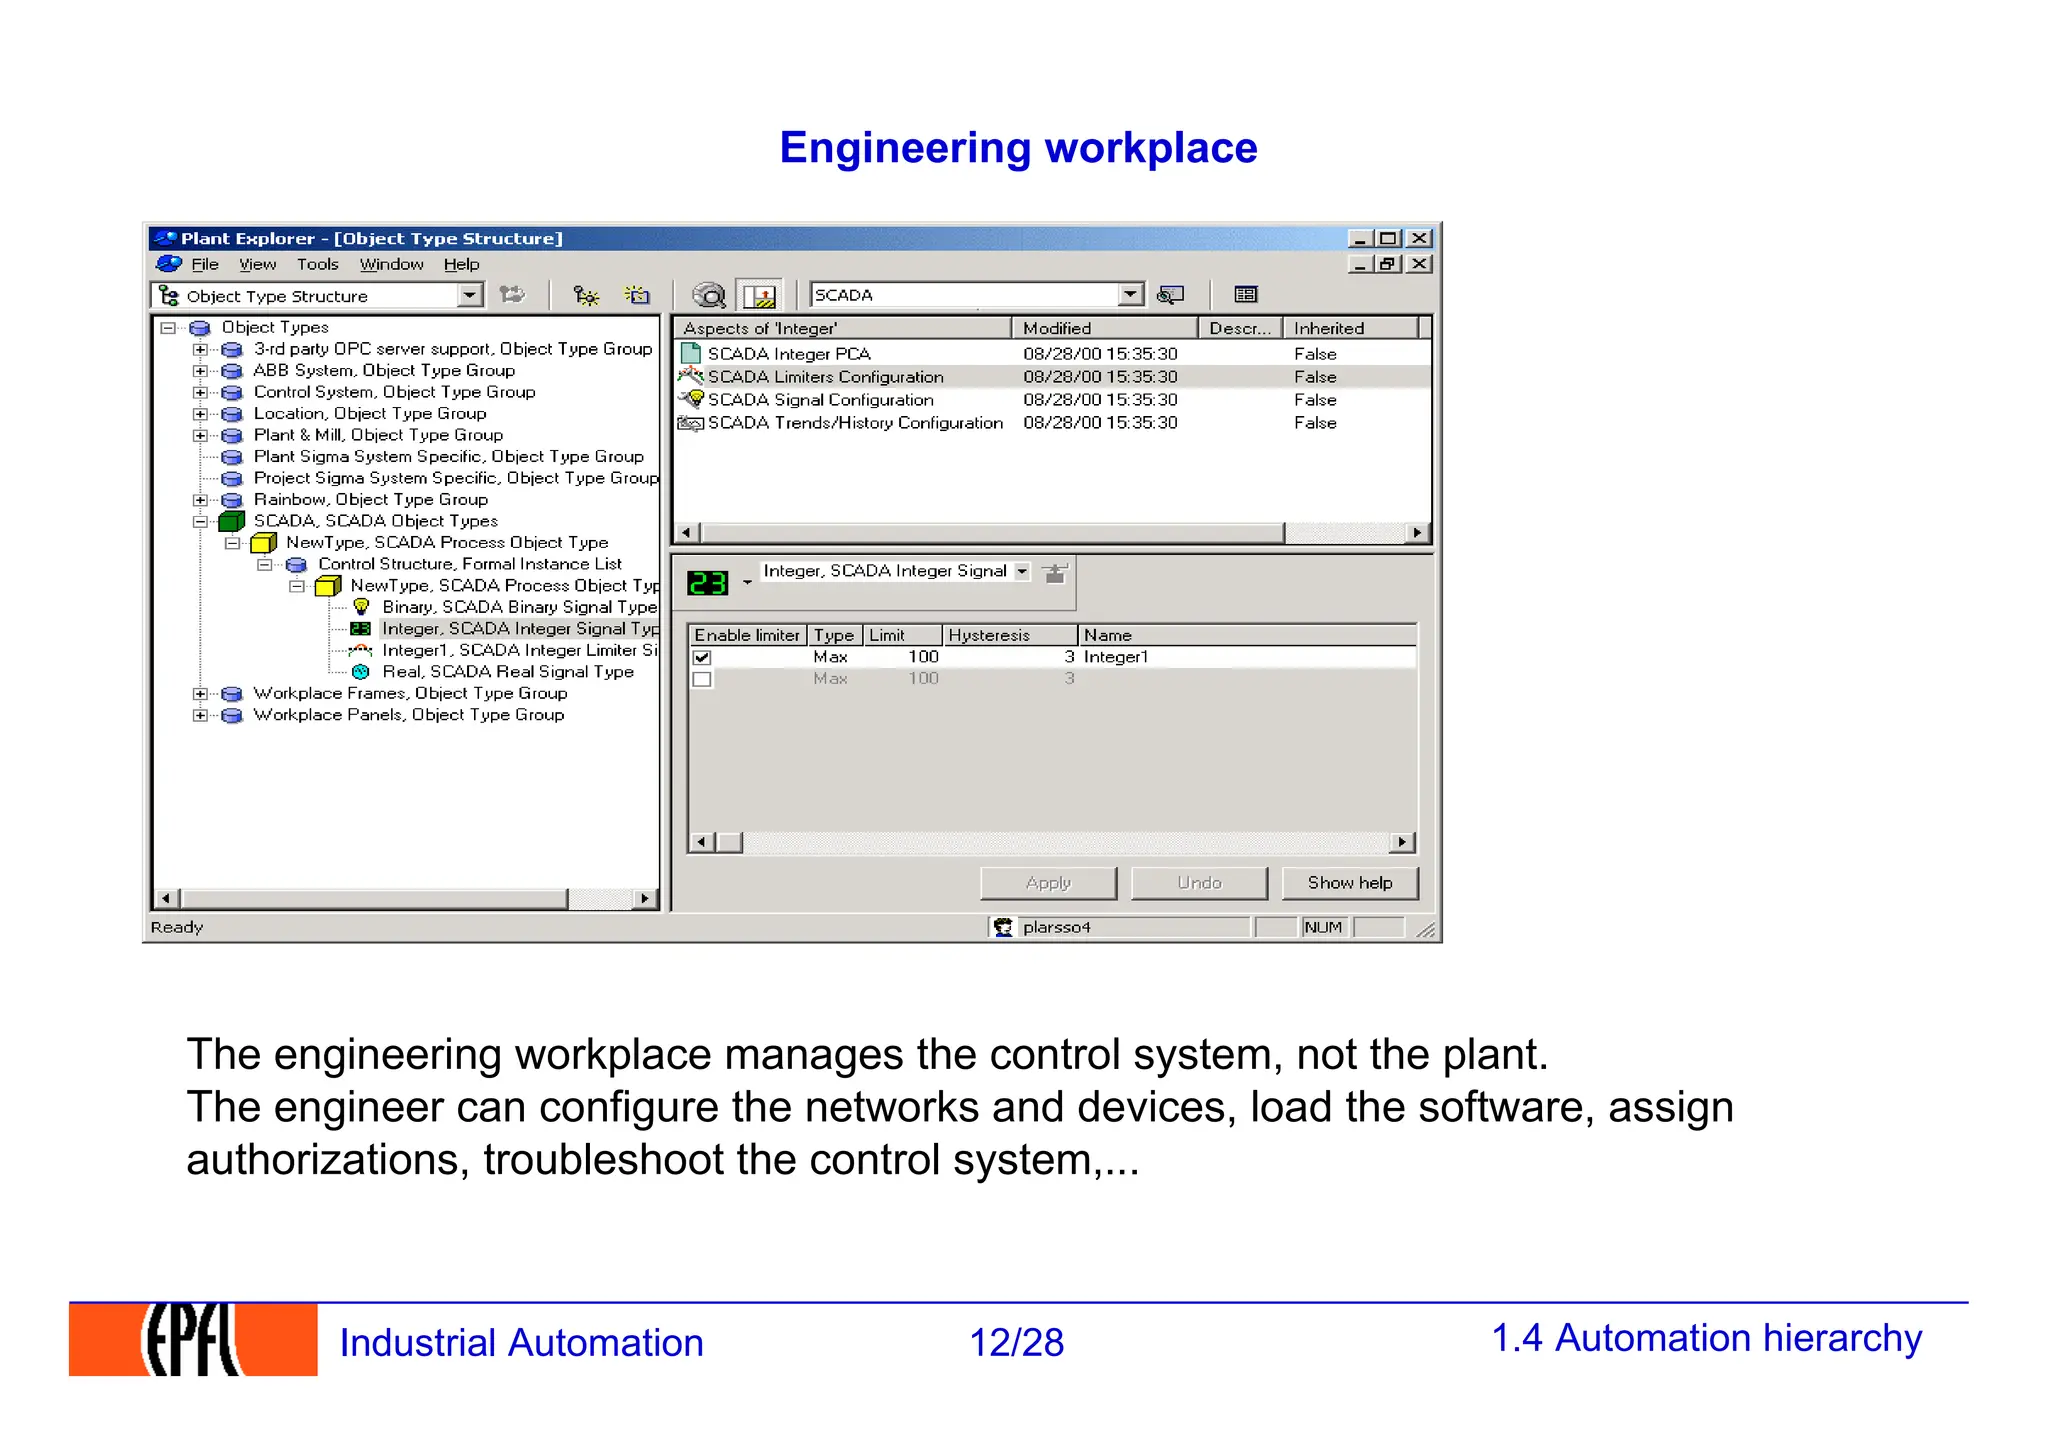Select Workplace Panels, Object Type Group
This screenshot has width=2048, height=1449.
coord(409,715)
